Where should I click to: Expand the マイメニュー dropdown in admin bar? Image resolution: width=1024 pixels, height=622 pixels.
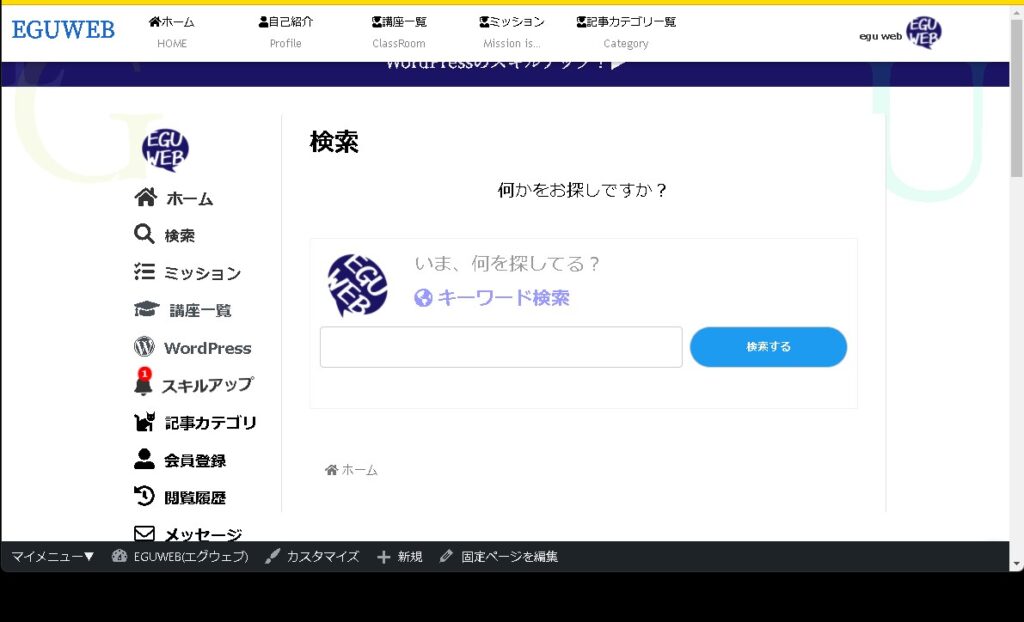53,557
